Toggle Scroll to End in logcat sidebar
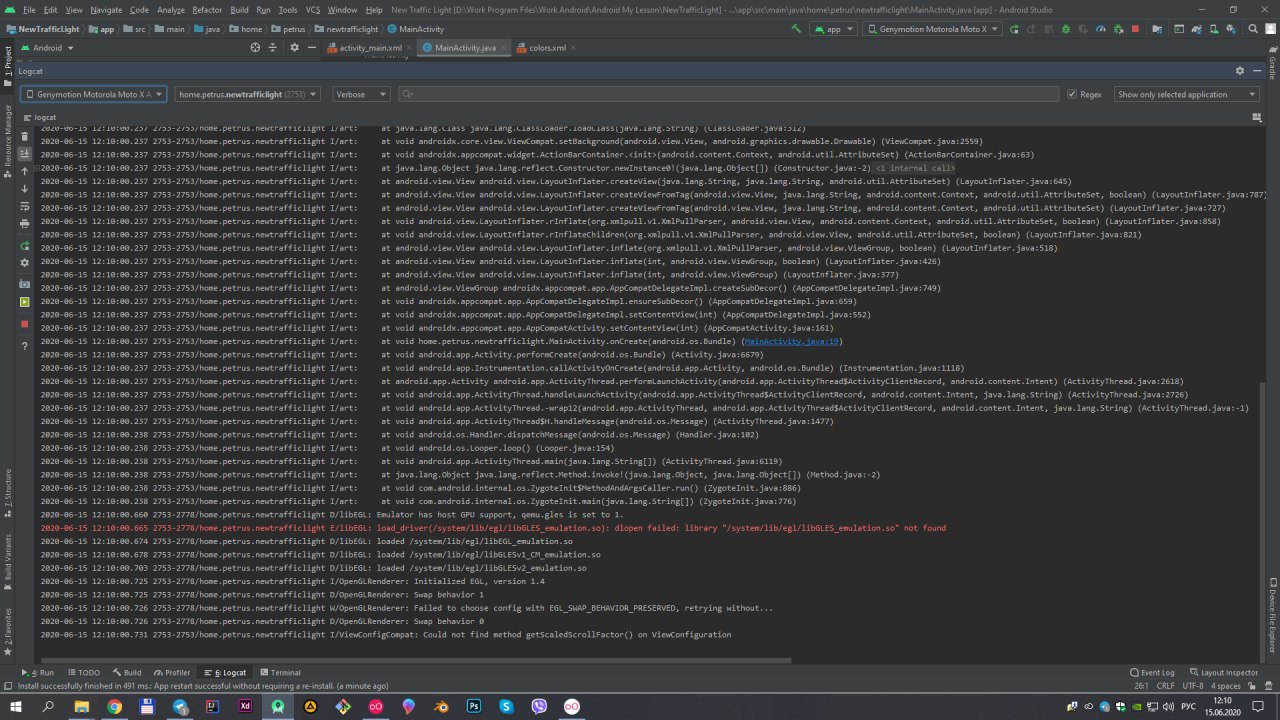This screenshot has height=720, width=1280. [x=25, y=153]
